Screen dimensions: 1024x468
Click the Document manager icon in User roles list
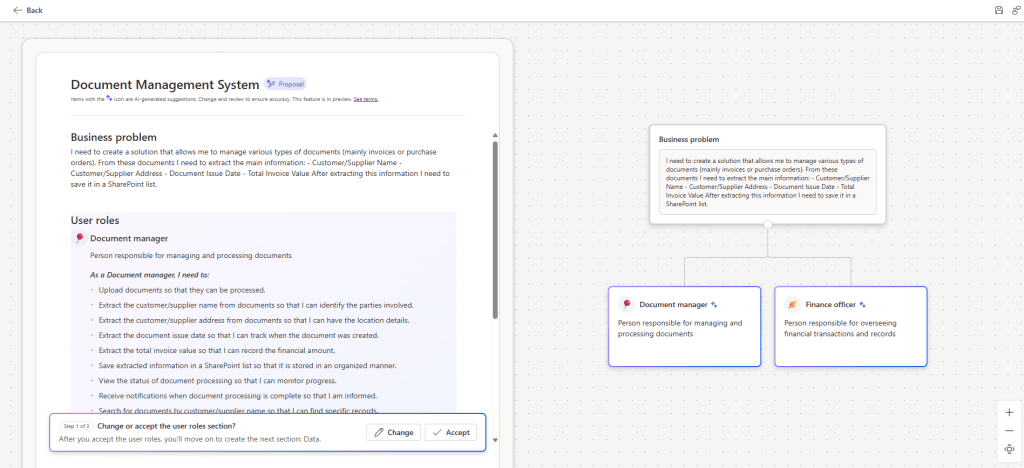click(x=78, y=238)
